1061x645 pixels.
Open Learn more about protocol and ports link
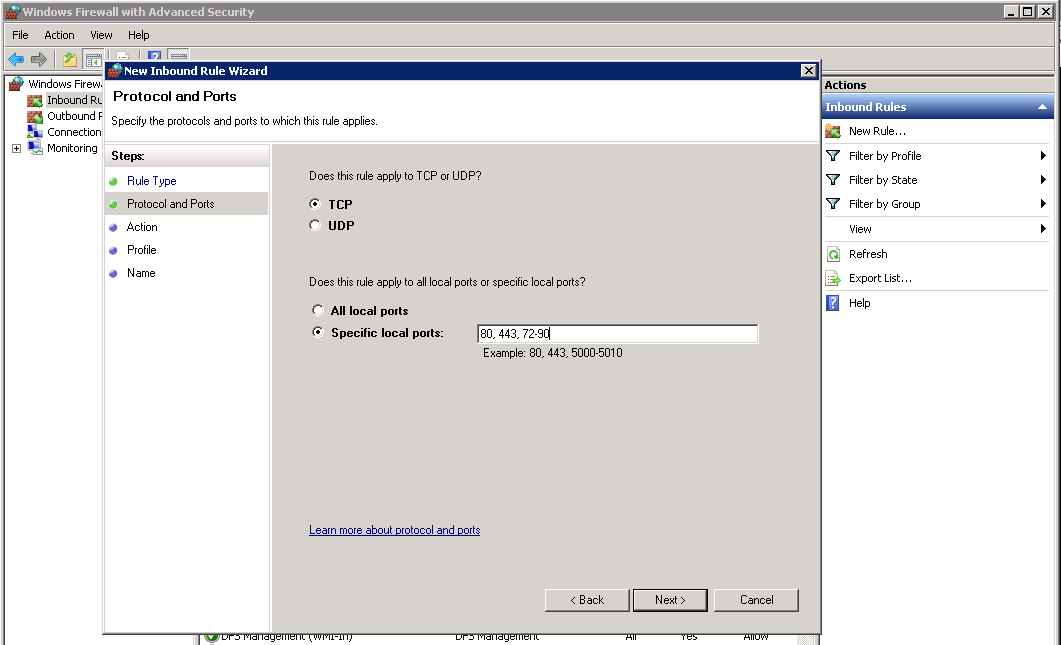(x=394, y=530)
